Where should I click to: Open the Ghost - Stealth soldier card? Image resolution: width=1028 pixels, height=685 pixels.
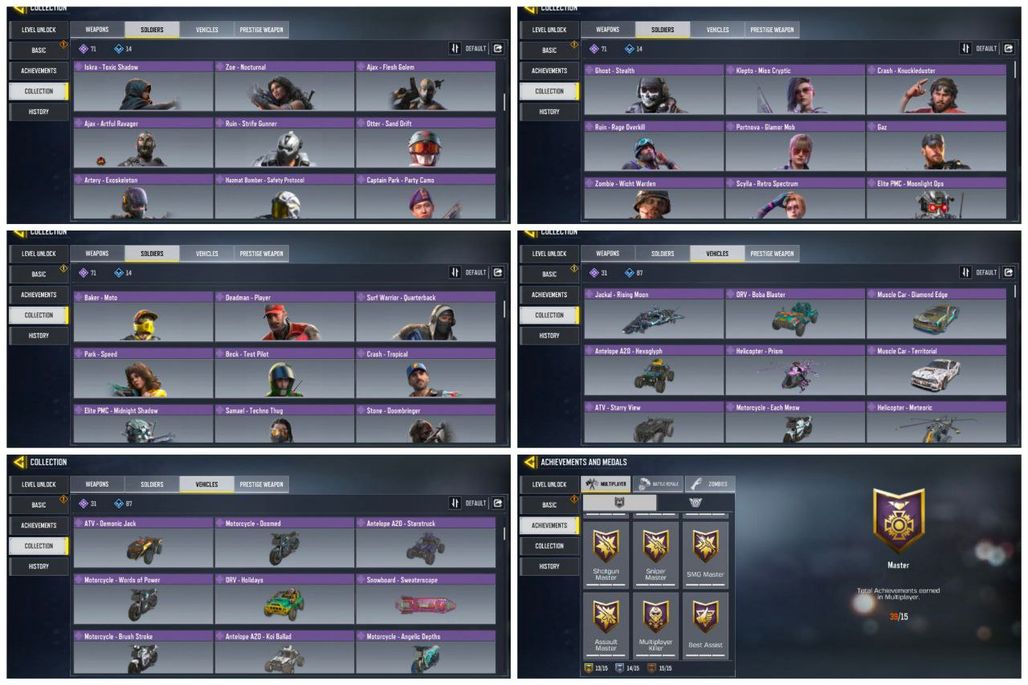tap(654, 89)
